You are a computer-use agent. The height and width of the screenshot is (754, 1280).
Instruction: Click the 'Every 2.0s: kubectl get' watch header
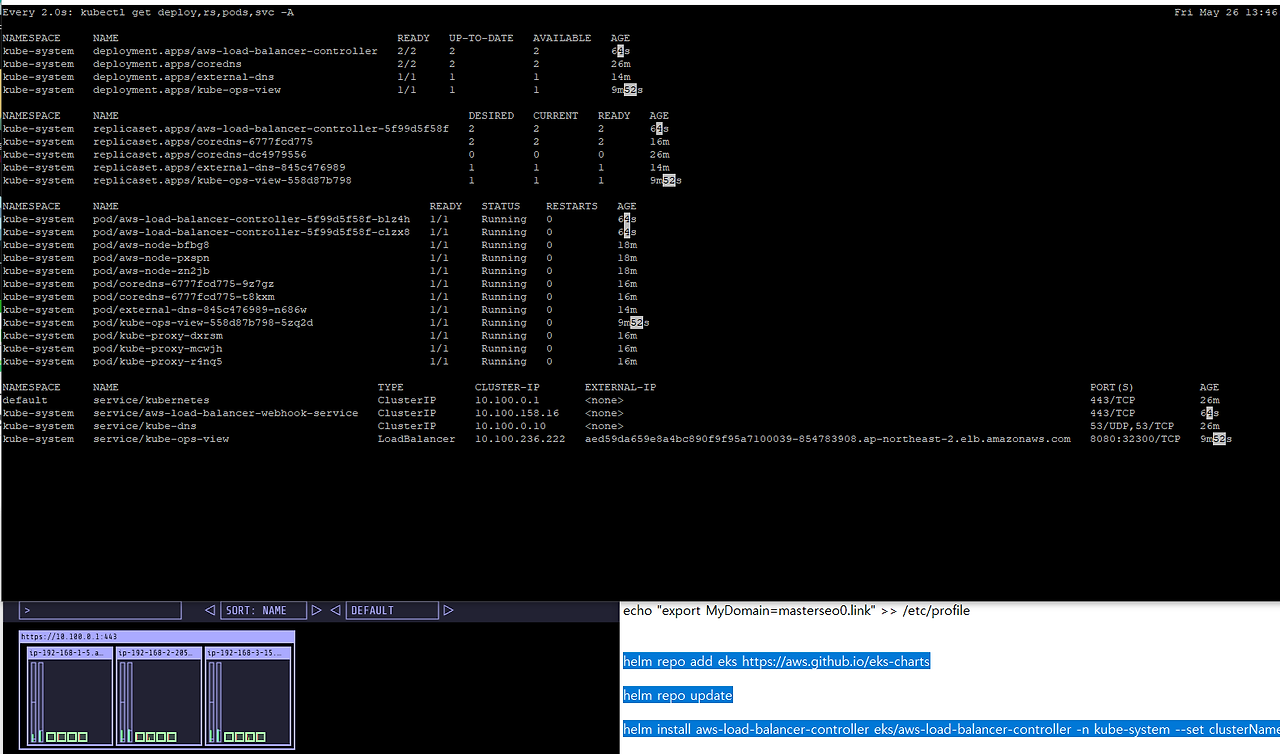[x=148, y=12]
